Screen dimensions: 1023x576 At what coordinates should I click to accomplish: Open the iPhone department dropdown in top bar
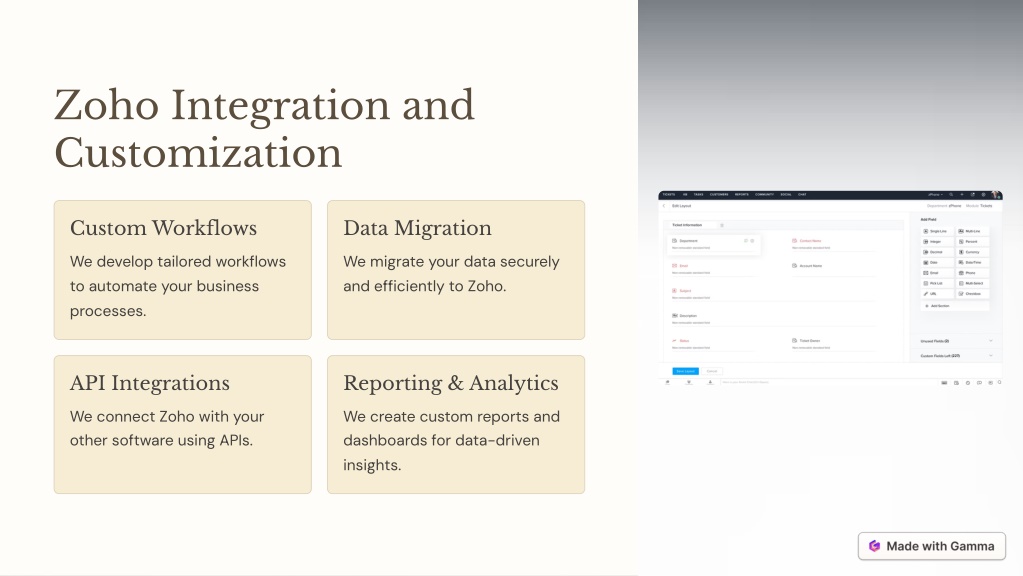coord(936,194)
